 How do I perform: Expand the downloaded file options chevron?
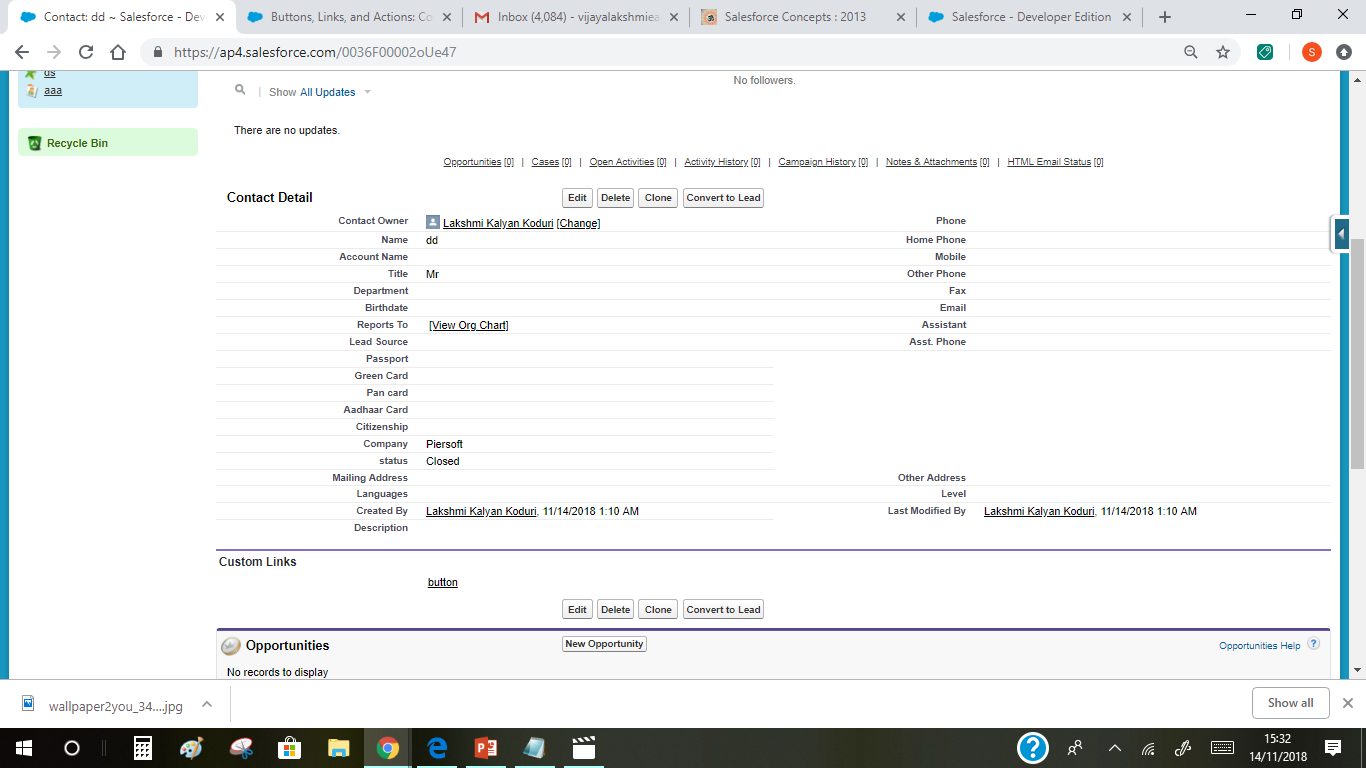tap(206, 704)
